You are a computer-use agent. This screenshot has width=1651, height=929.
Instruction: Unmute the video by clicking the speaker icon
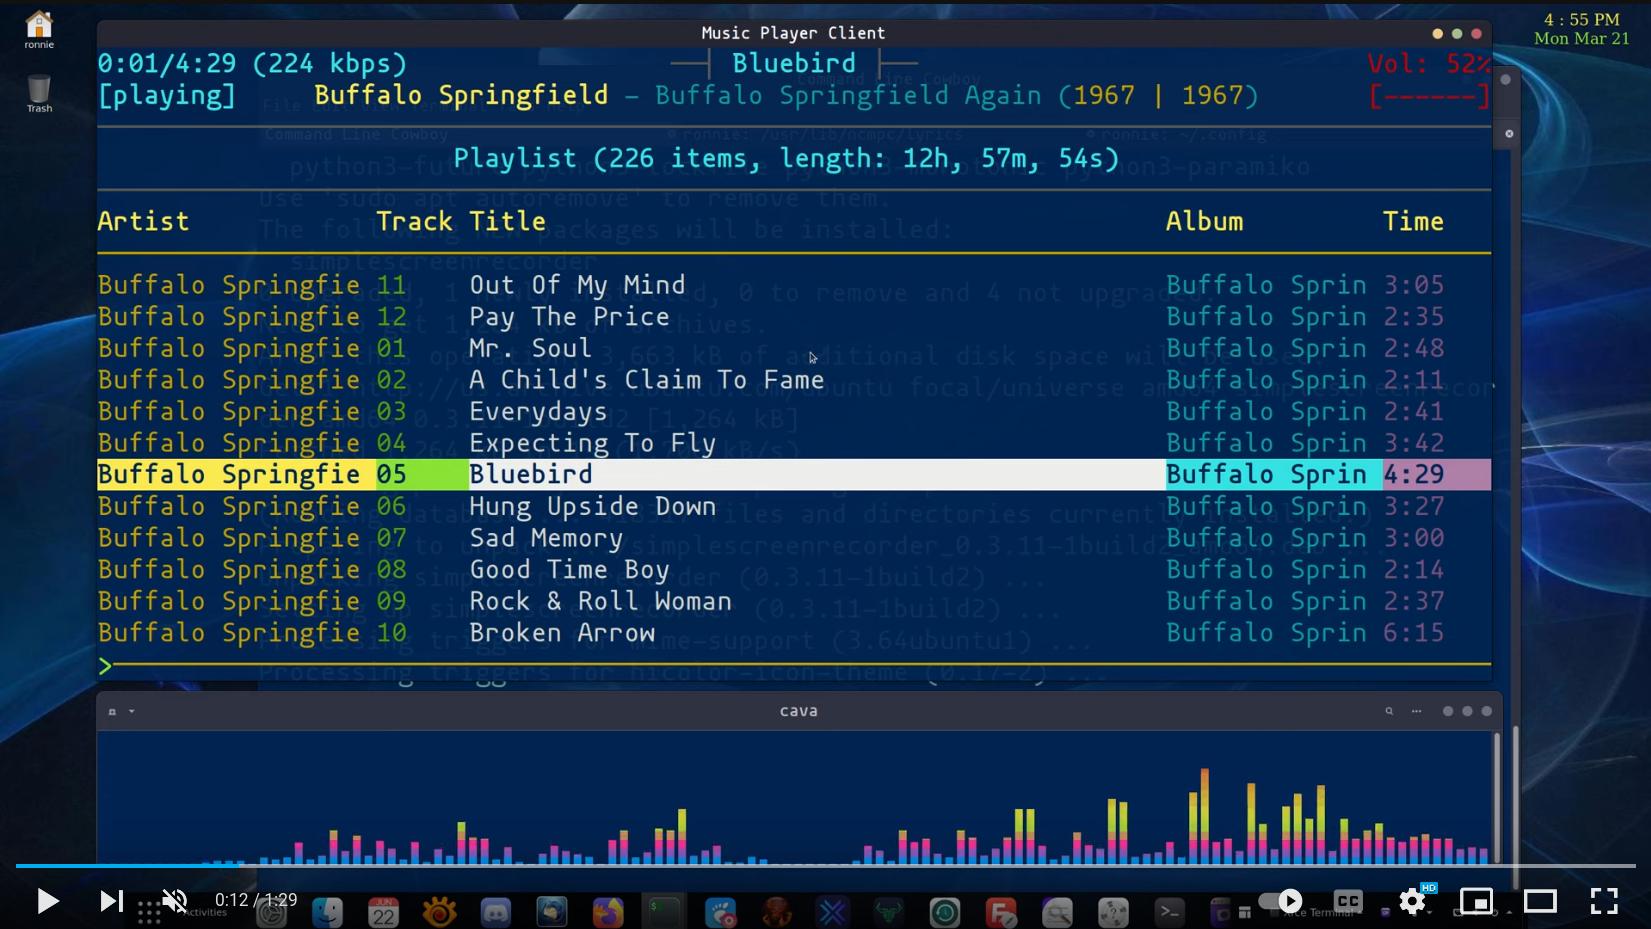click(x=175, y=901)
